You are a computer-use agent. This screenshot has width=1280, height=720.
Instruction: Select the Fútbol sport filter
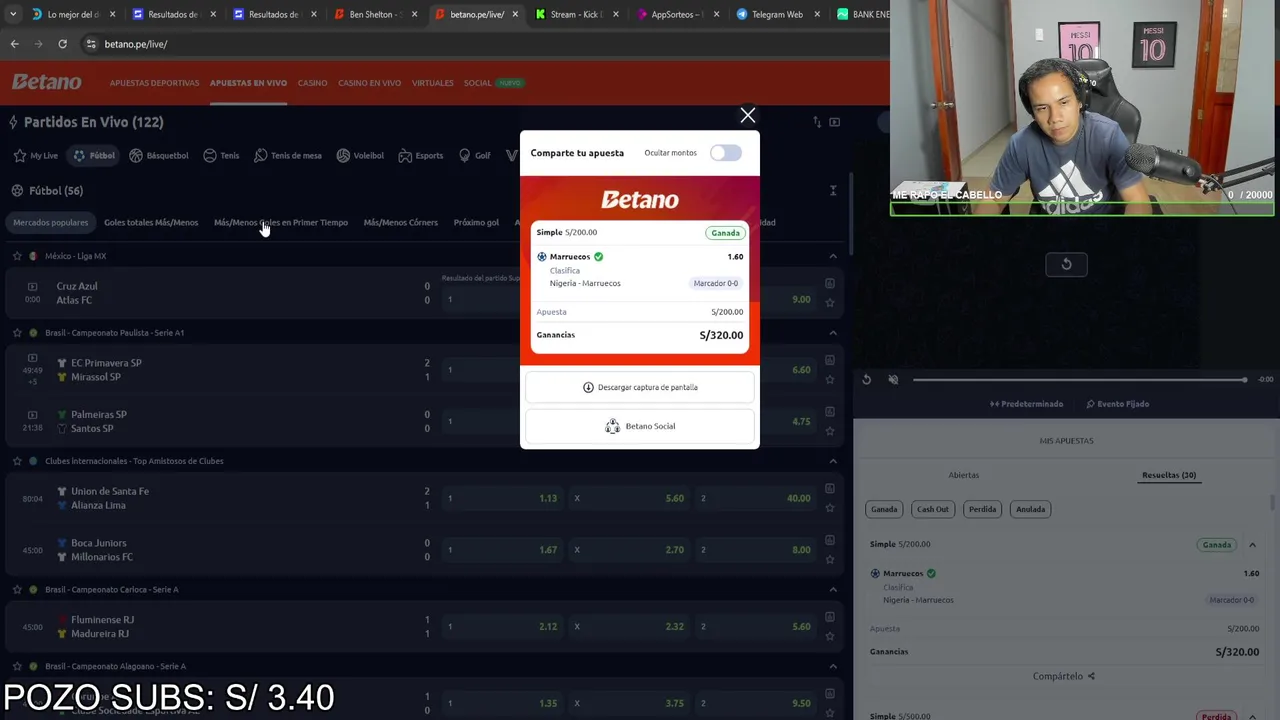[94, 156]
